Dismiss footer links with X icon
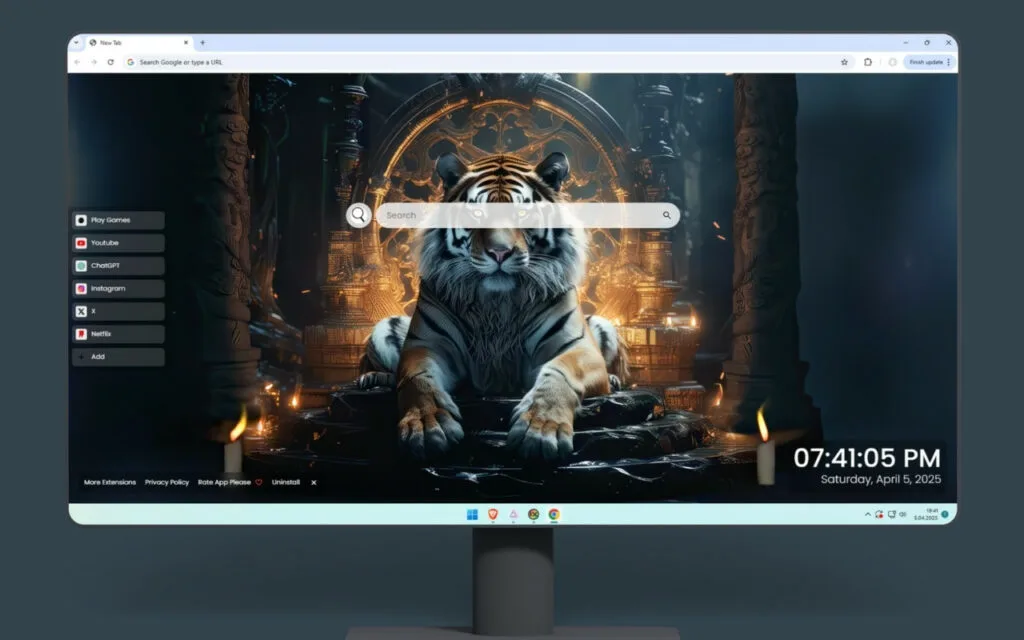 314,483
